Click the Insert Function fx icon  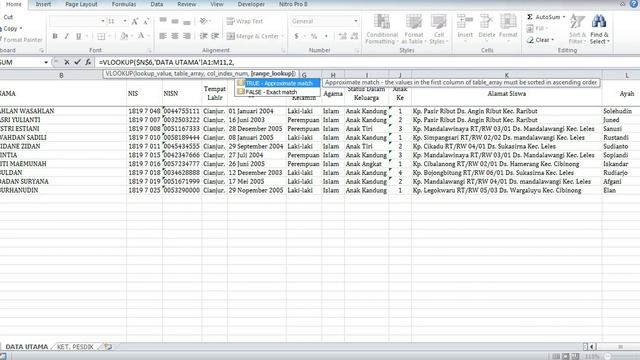[88, 62]
